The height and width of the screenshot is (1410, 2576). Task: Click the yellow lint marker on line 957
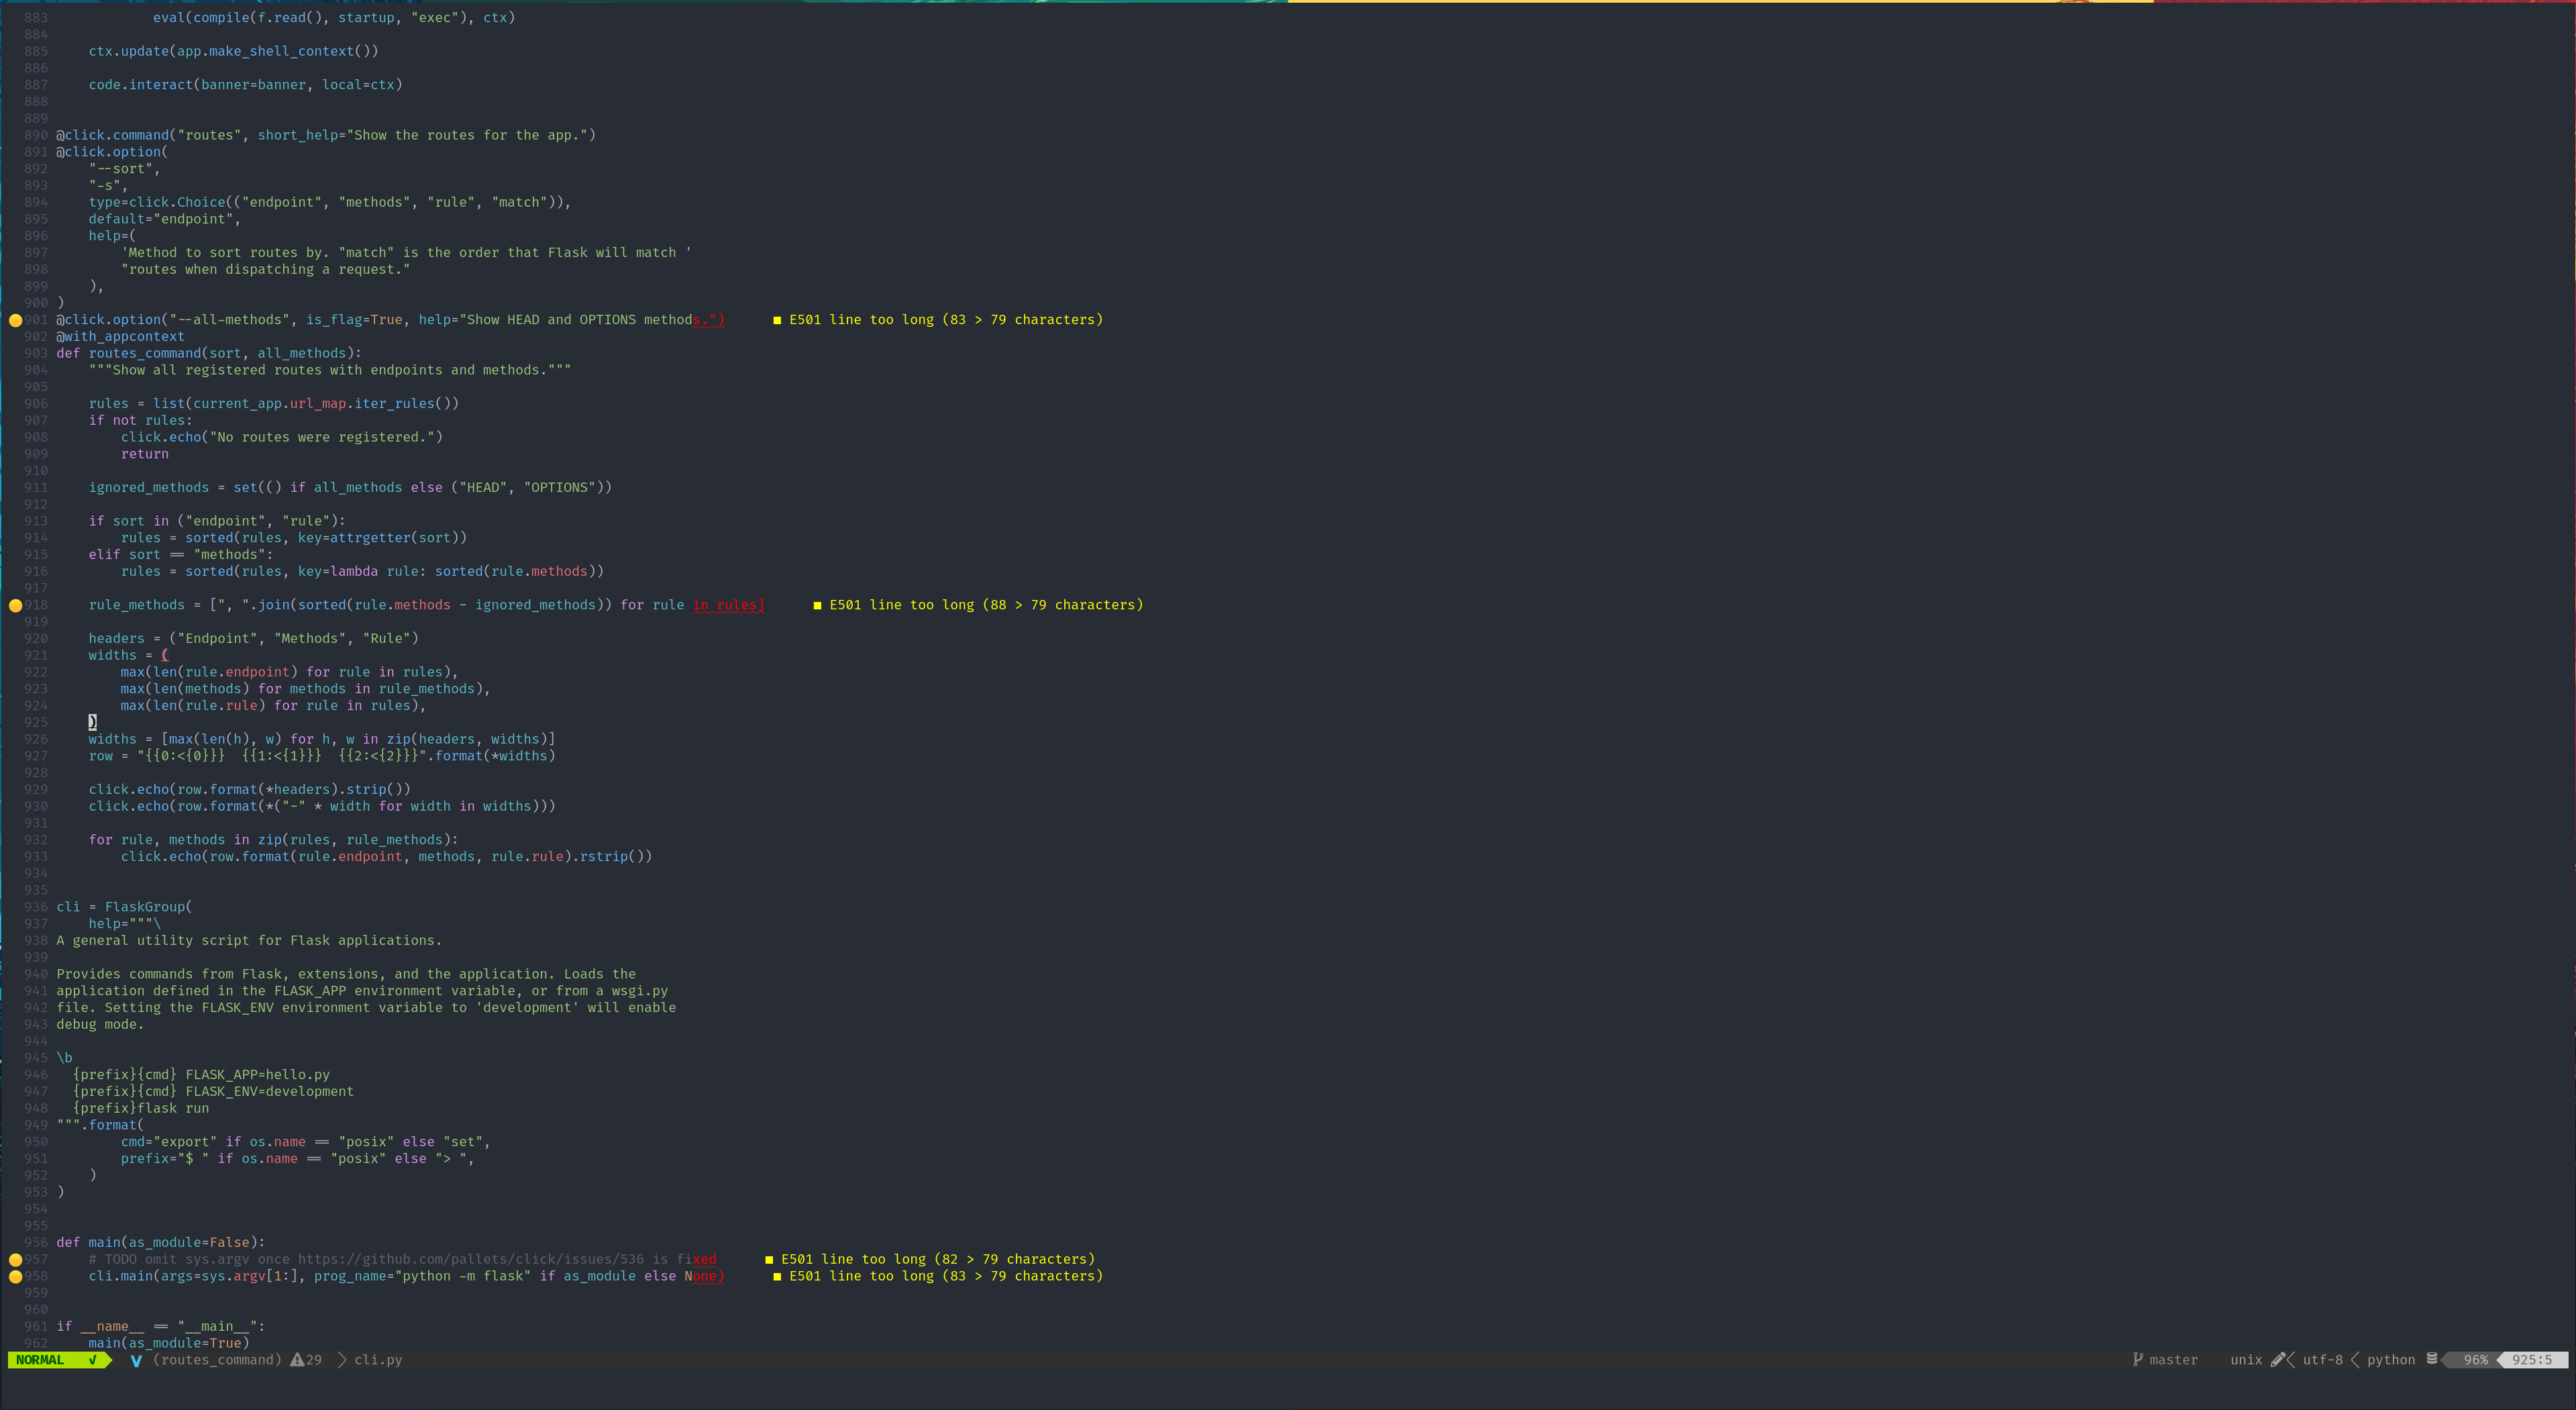[15, 1260]
